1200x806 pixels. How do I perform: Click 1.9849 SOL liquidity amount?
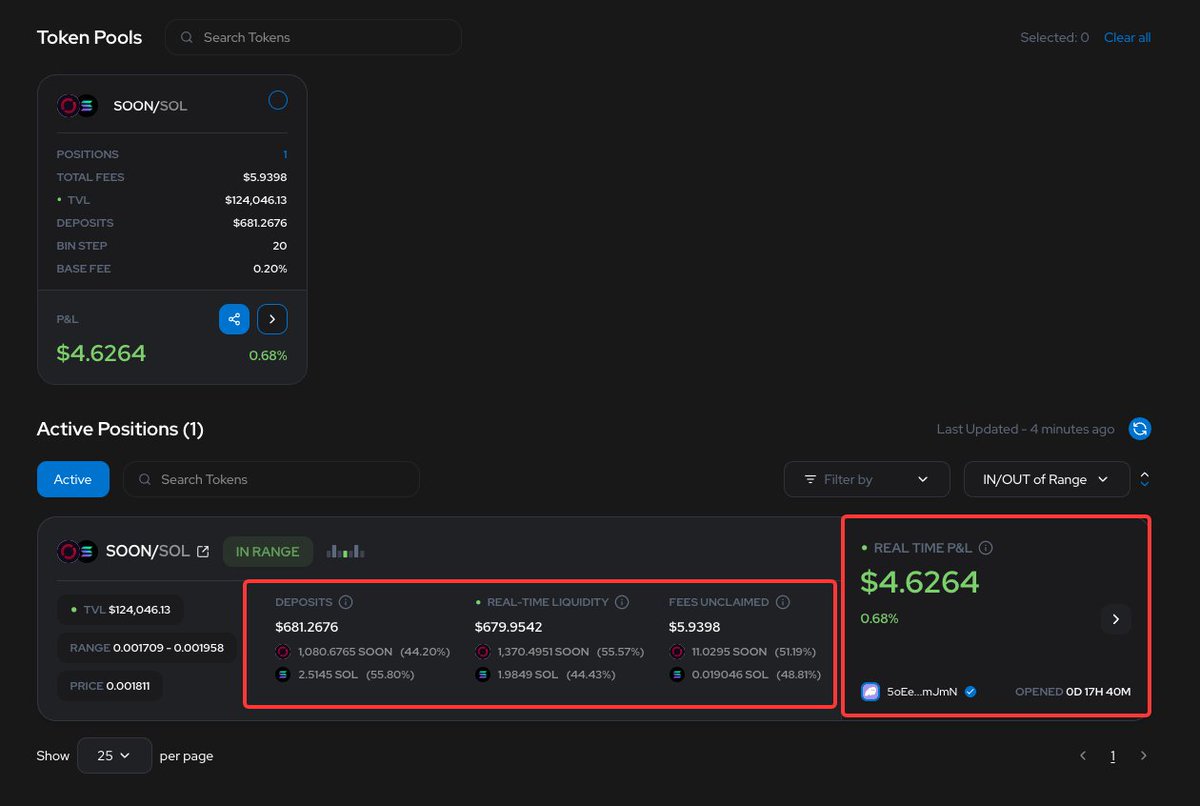[x=527, y=675]
